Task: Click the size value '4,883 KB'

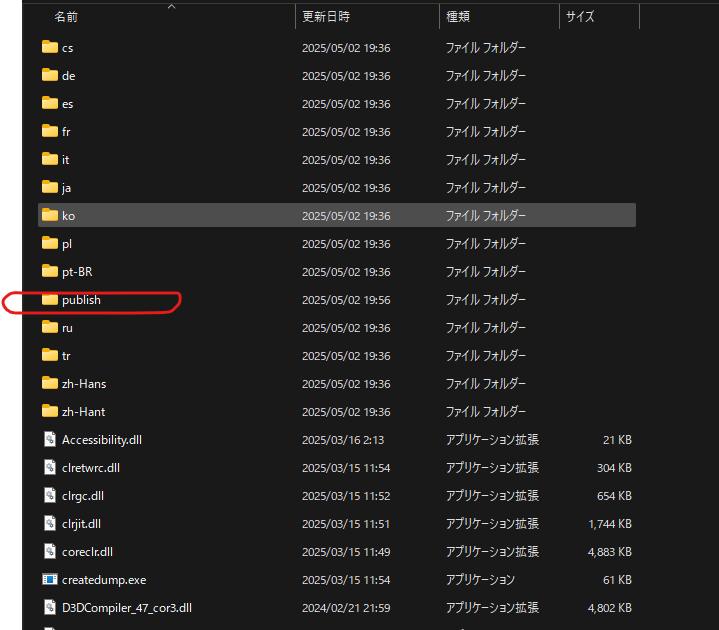Action: tap(610, 552)
